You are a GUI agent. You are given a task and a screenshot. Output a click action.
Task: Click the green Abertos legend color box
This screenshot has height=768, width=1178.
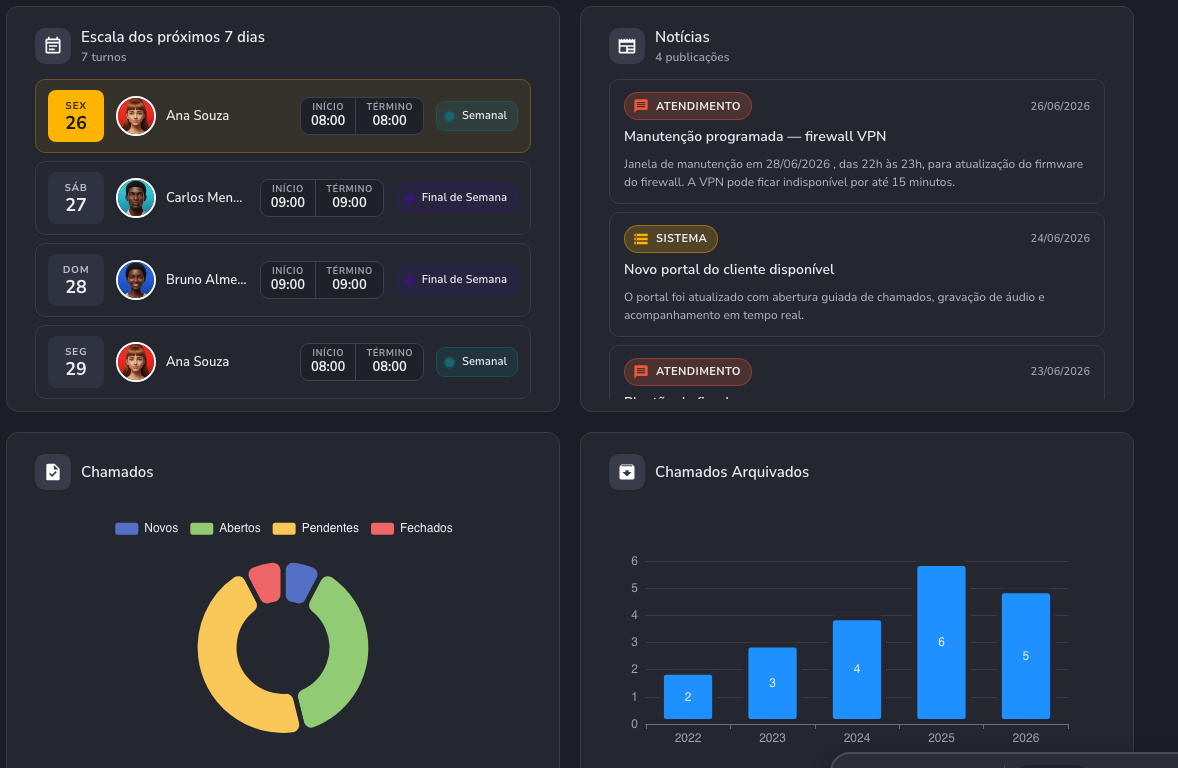[201, 528]
